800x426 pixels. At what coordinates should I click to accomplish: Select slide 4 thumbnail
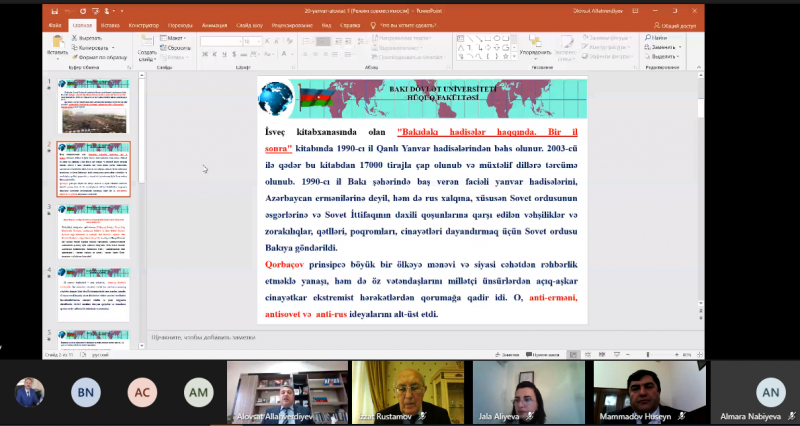pyautogui.click(x=93, y=294)
